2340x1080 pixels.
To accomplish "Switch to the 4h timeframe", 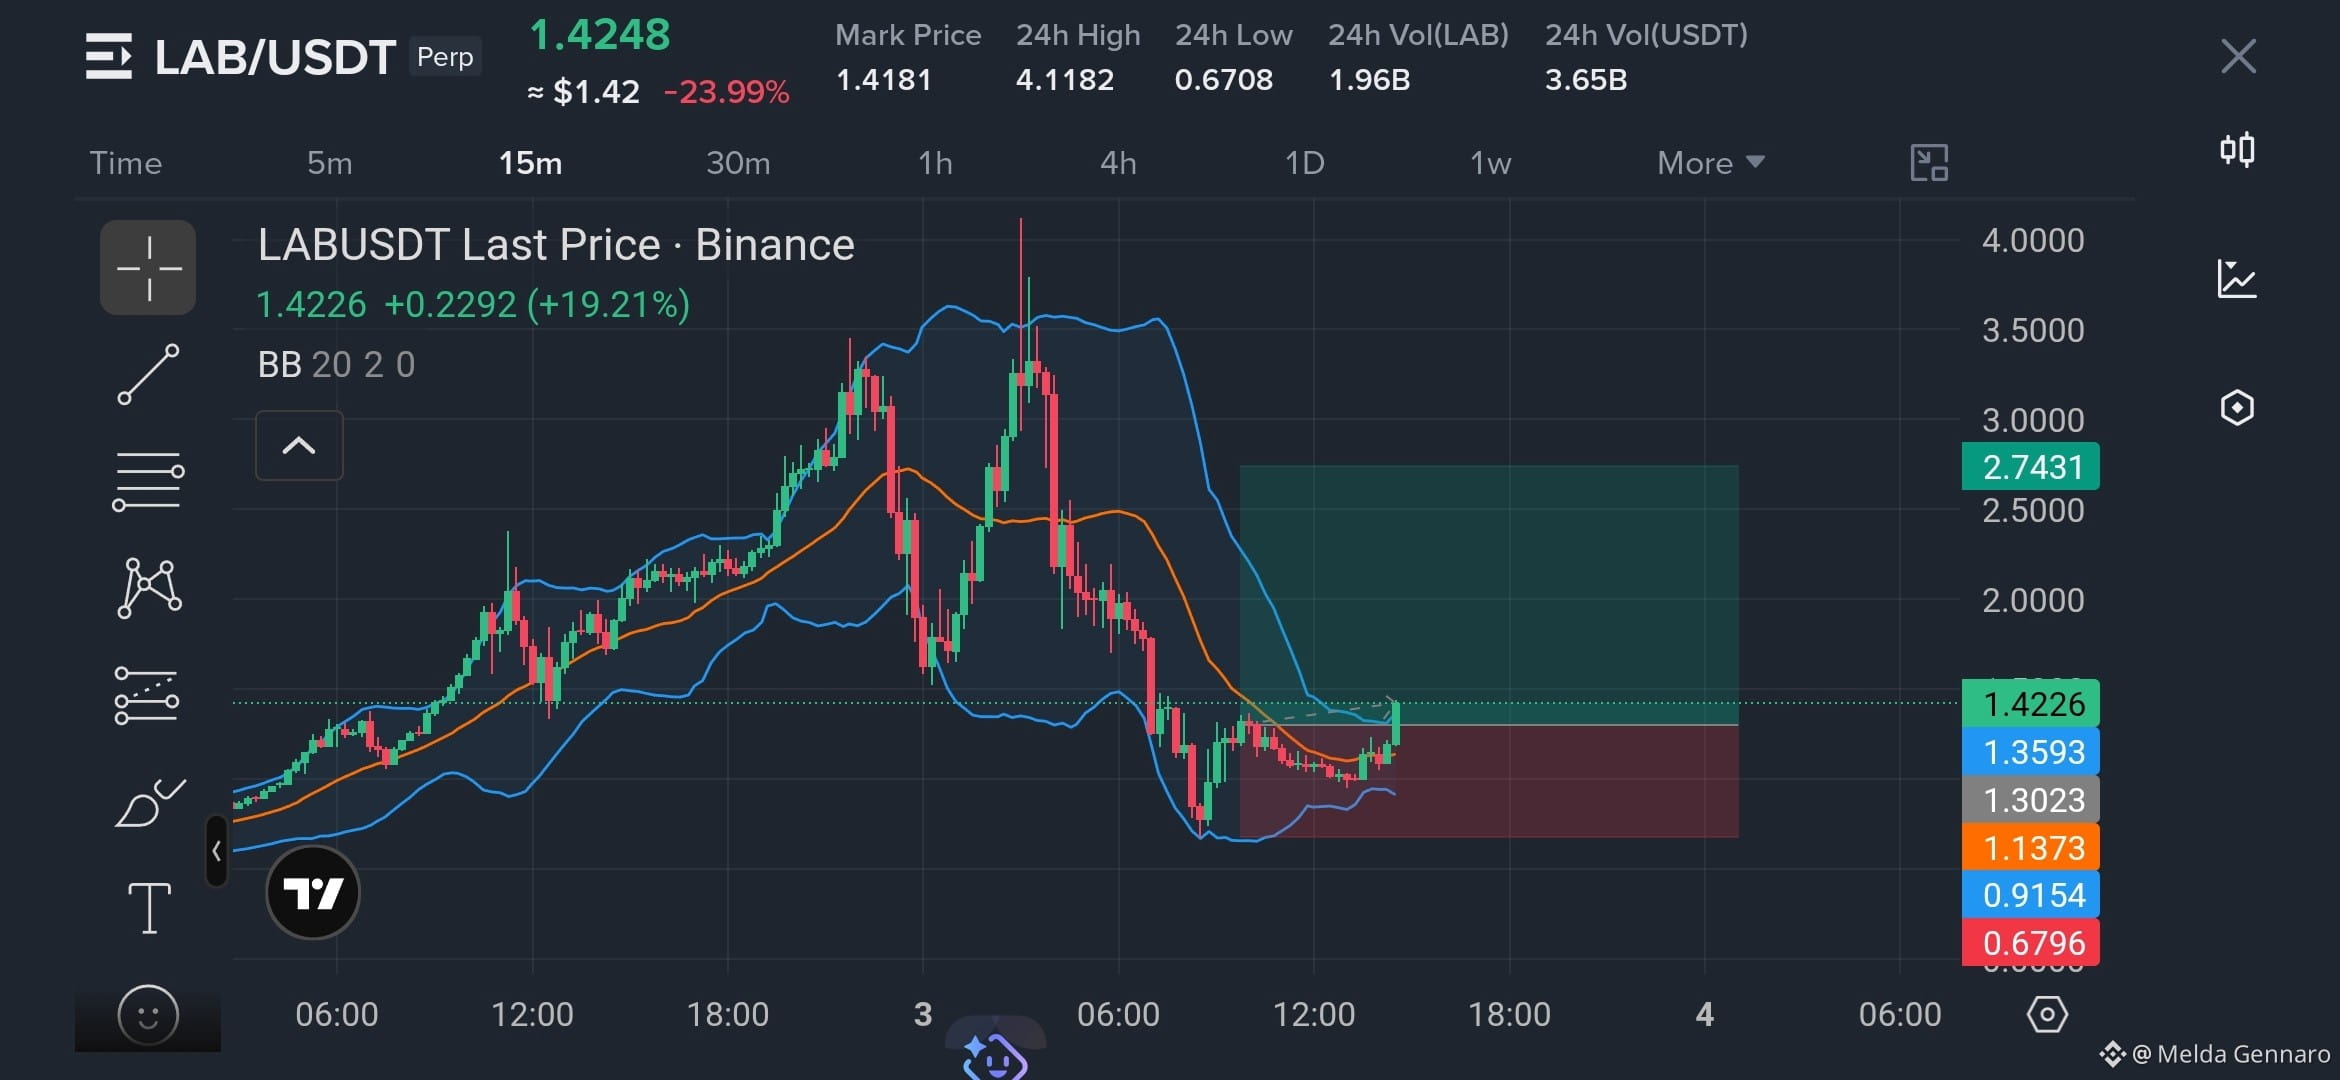I will coord(1118,163).
